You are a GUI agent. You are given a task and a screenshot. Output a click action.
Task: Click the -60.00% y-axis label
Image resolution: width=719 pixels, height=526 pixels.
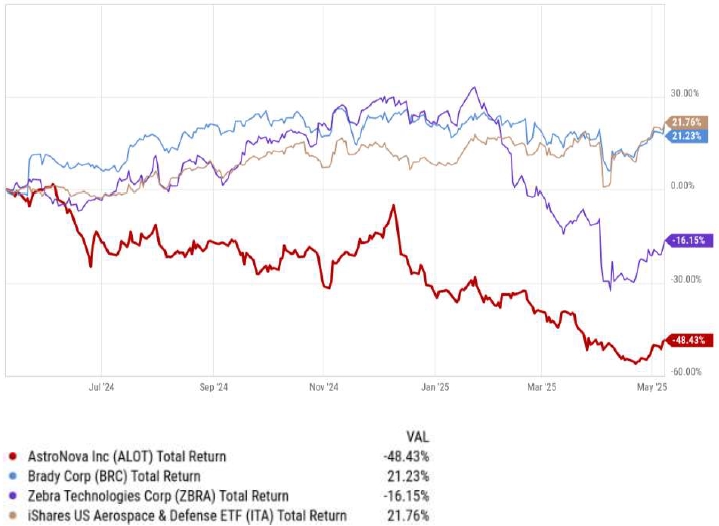684,371
